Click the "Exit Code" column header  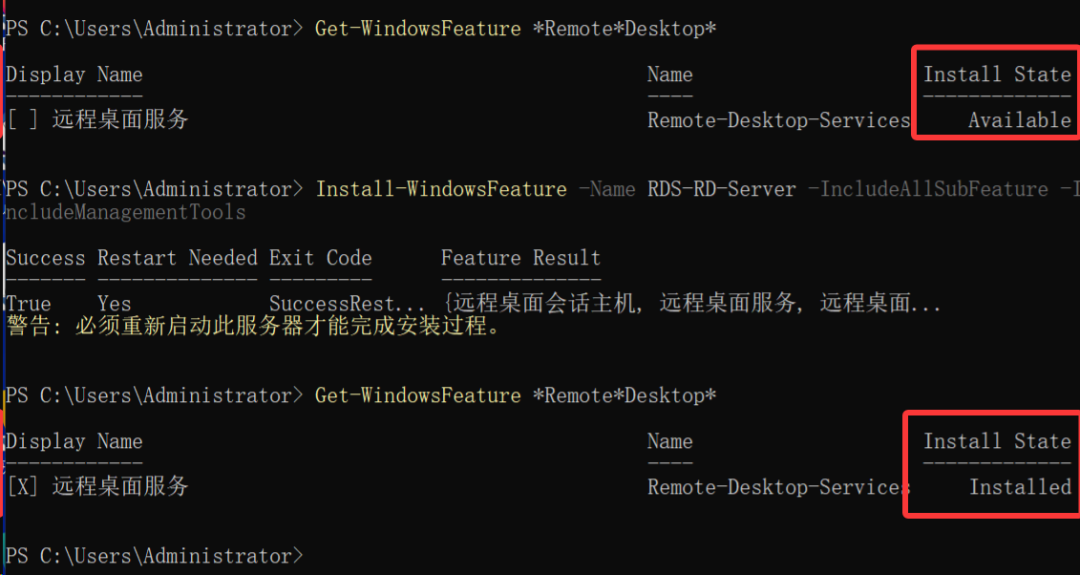[x=320, y=258]
